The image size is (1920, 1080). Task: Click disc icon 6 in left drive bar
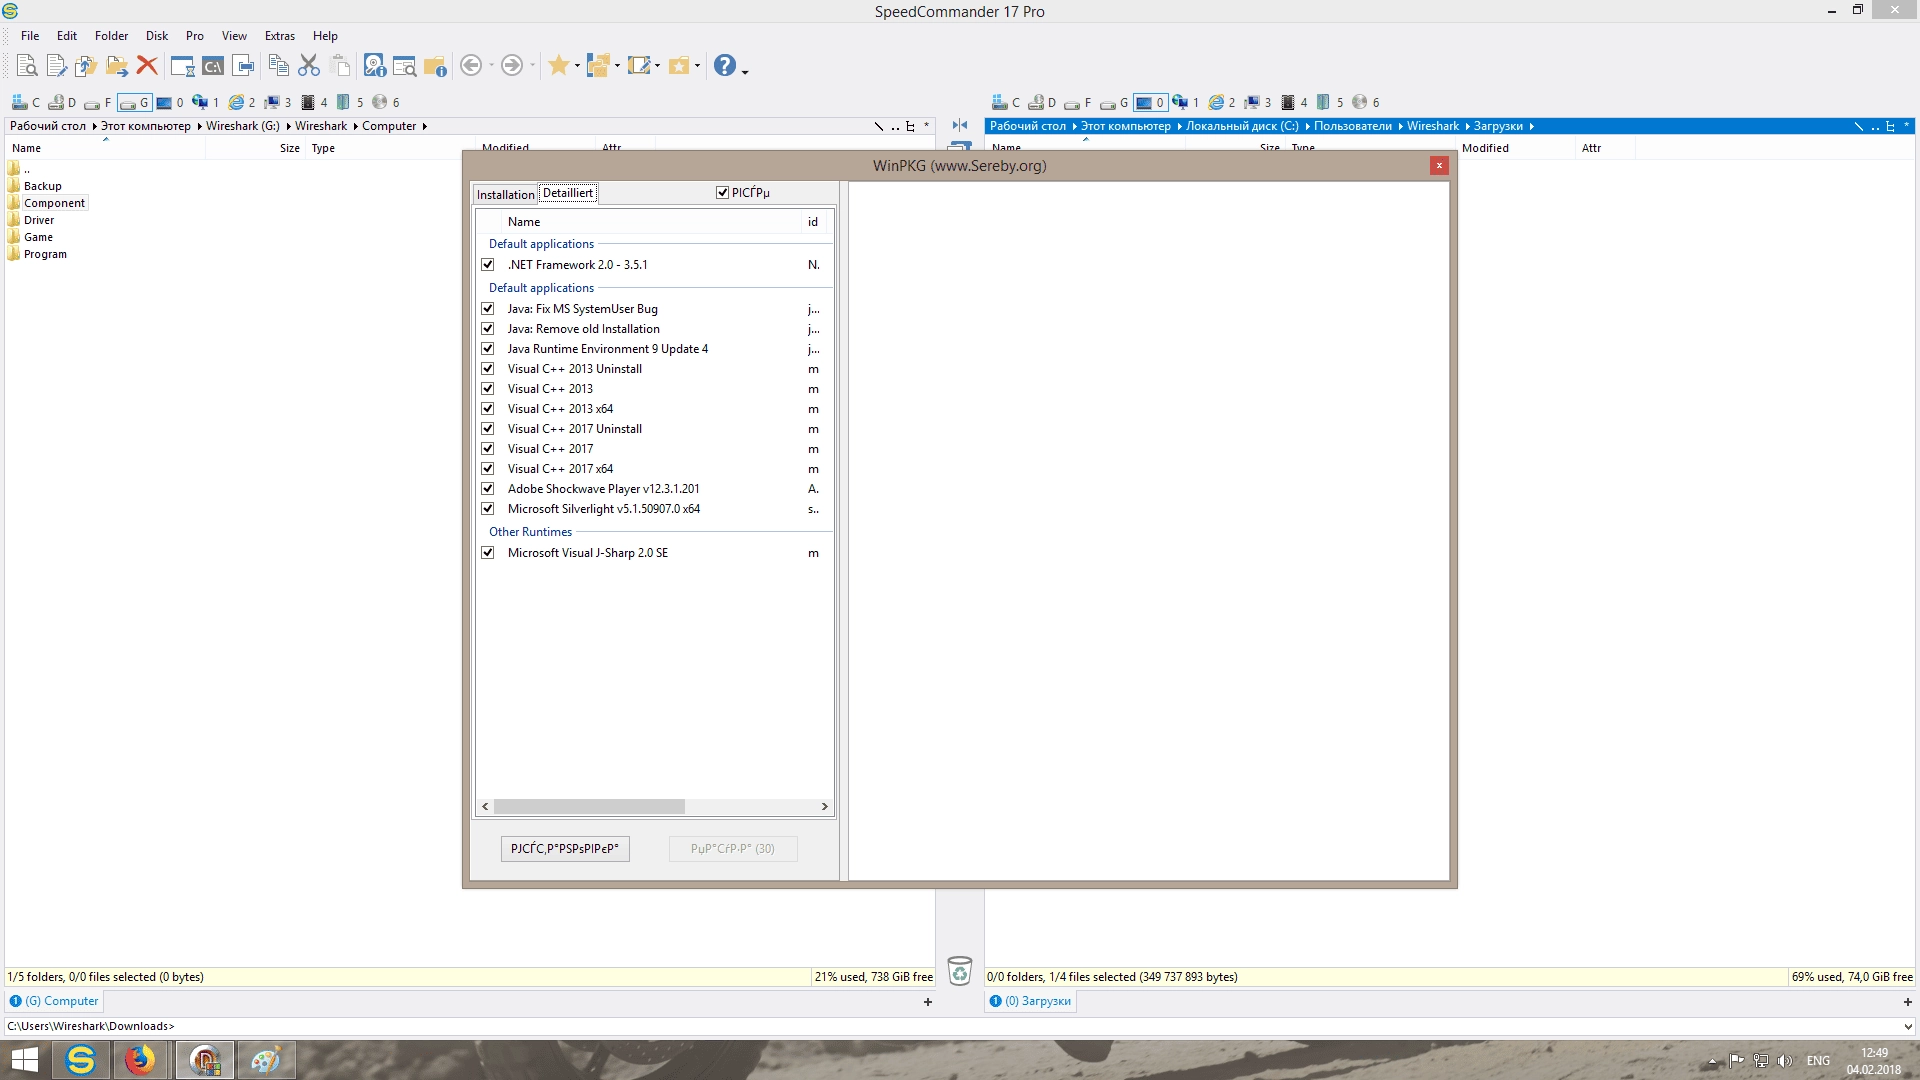[x=385, y=102]
